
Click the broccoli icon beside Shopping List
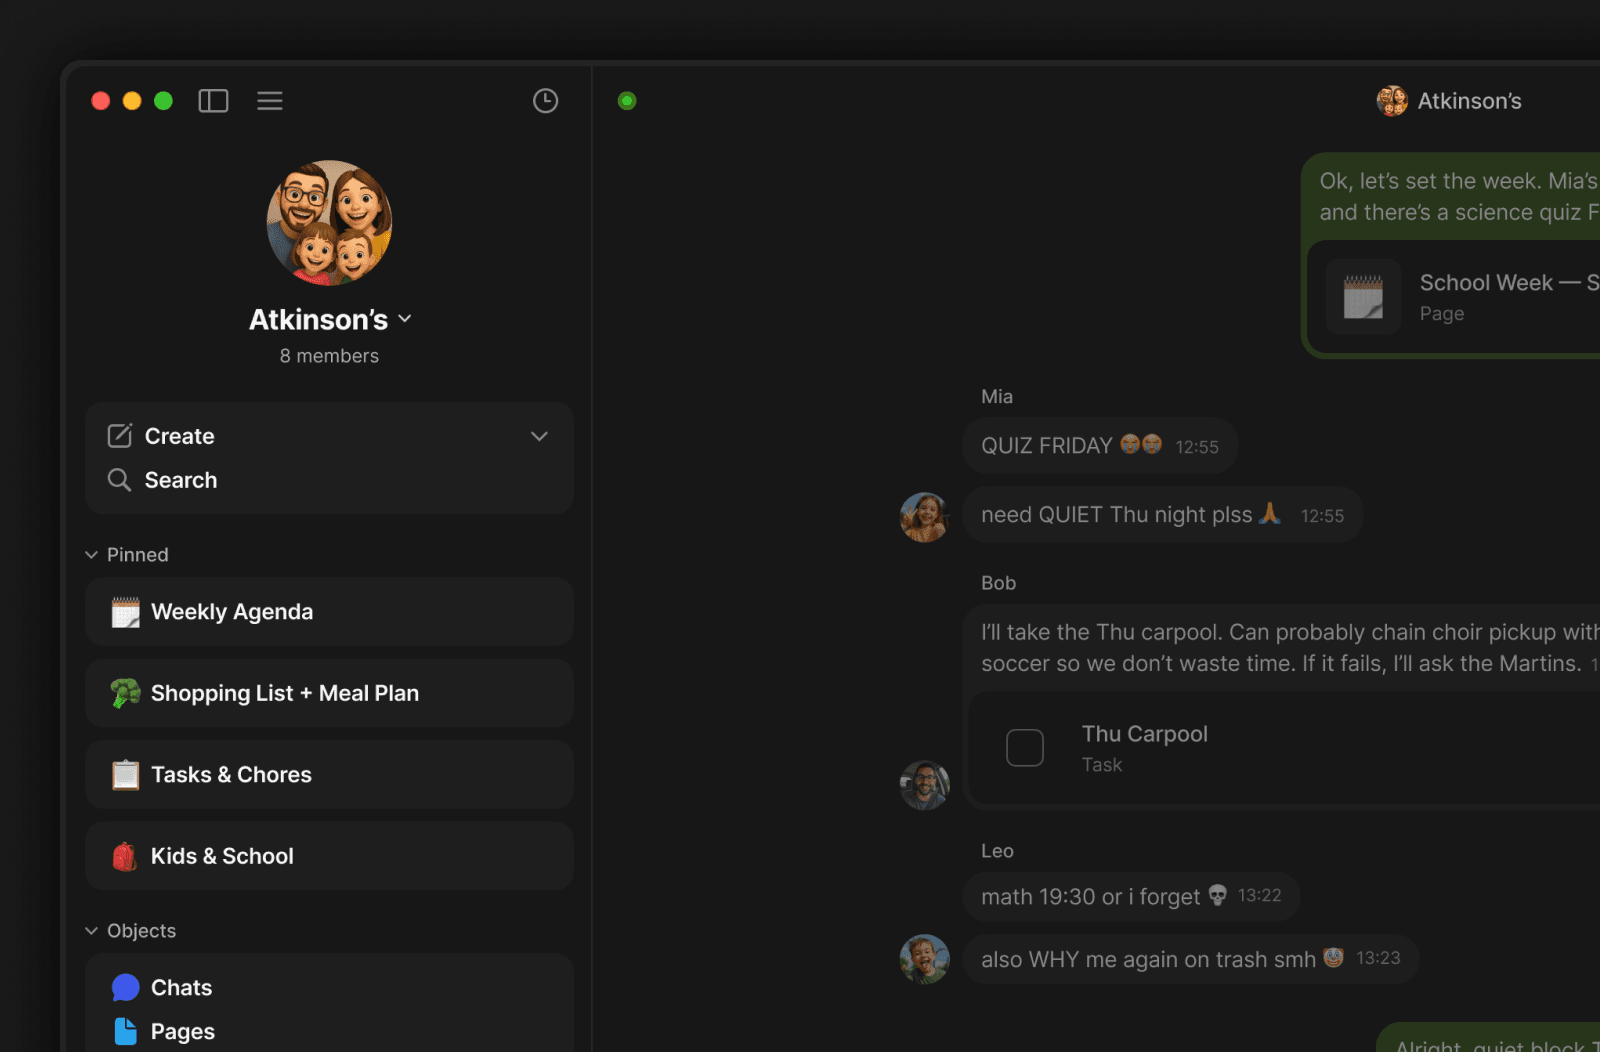tap(124, 693)
